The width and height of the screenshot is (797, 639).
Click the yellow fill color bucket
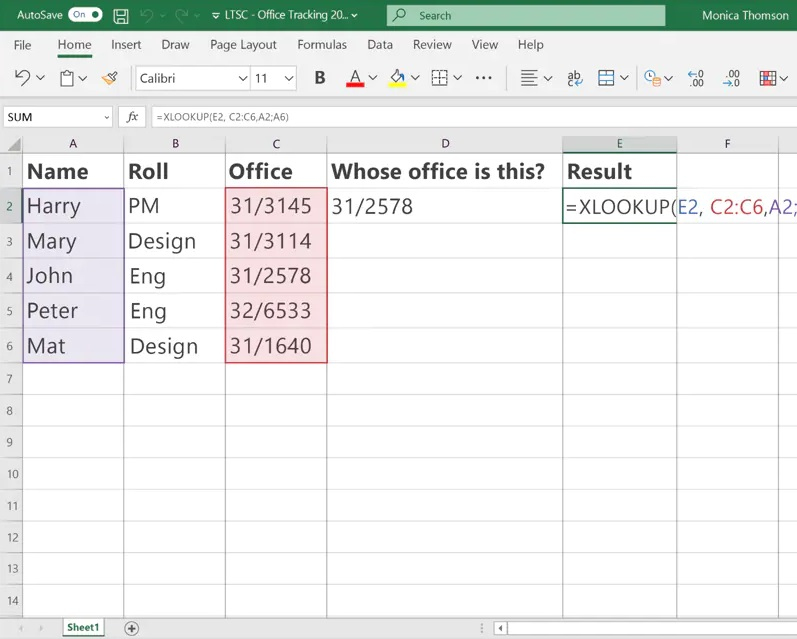coord(397,78)
